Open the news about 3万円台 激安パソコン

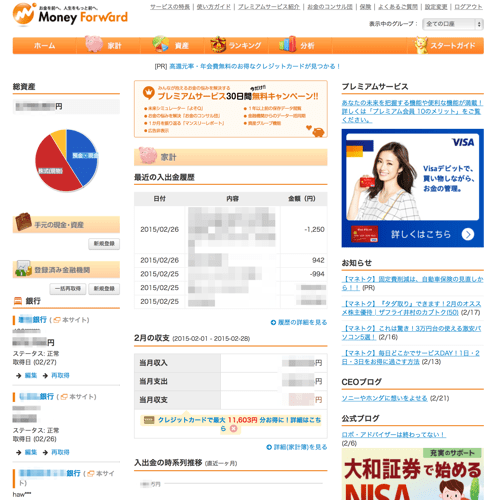coord(411,333)
